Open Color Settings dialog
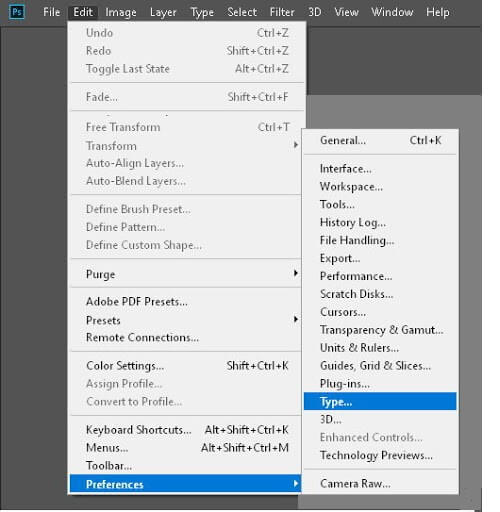The width and height of the screenshot is (500, 512). [x=186, y=366]
